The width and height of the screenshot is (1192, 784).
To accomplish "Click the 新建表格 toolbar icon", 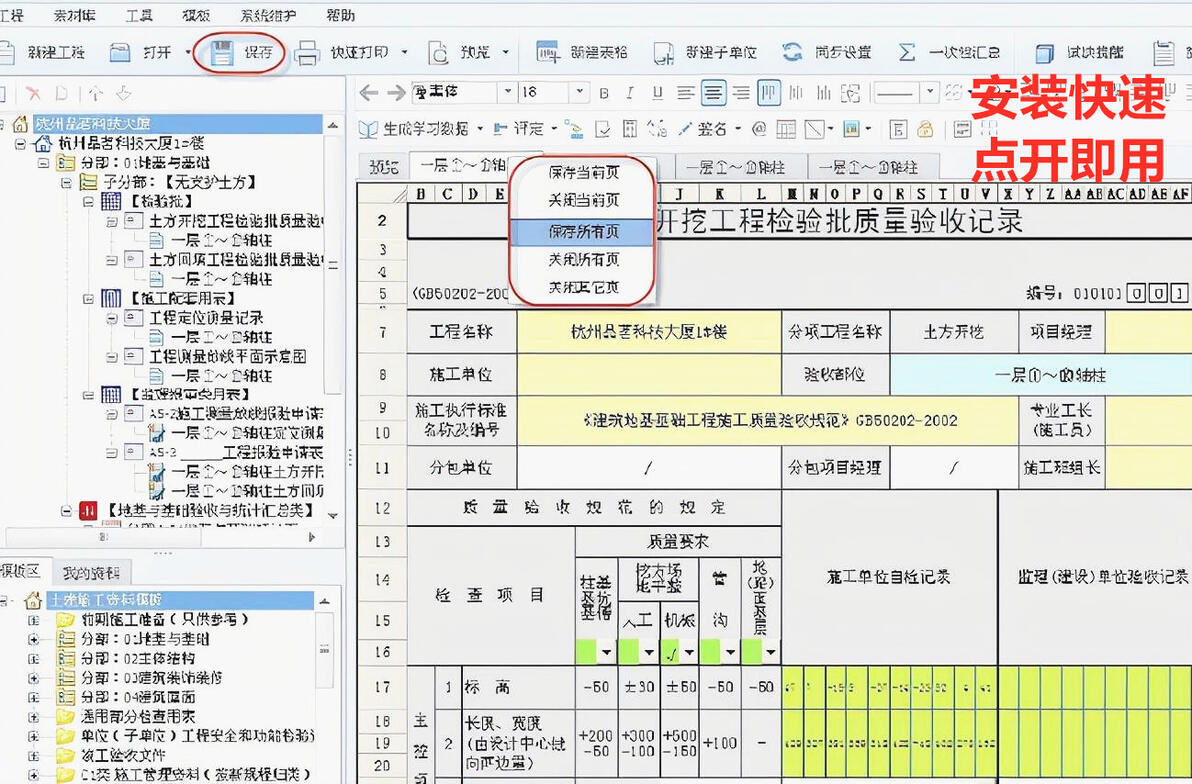I will point(547,52).
